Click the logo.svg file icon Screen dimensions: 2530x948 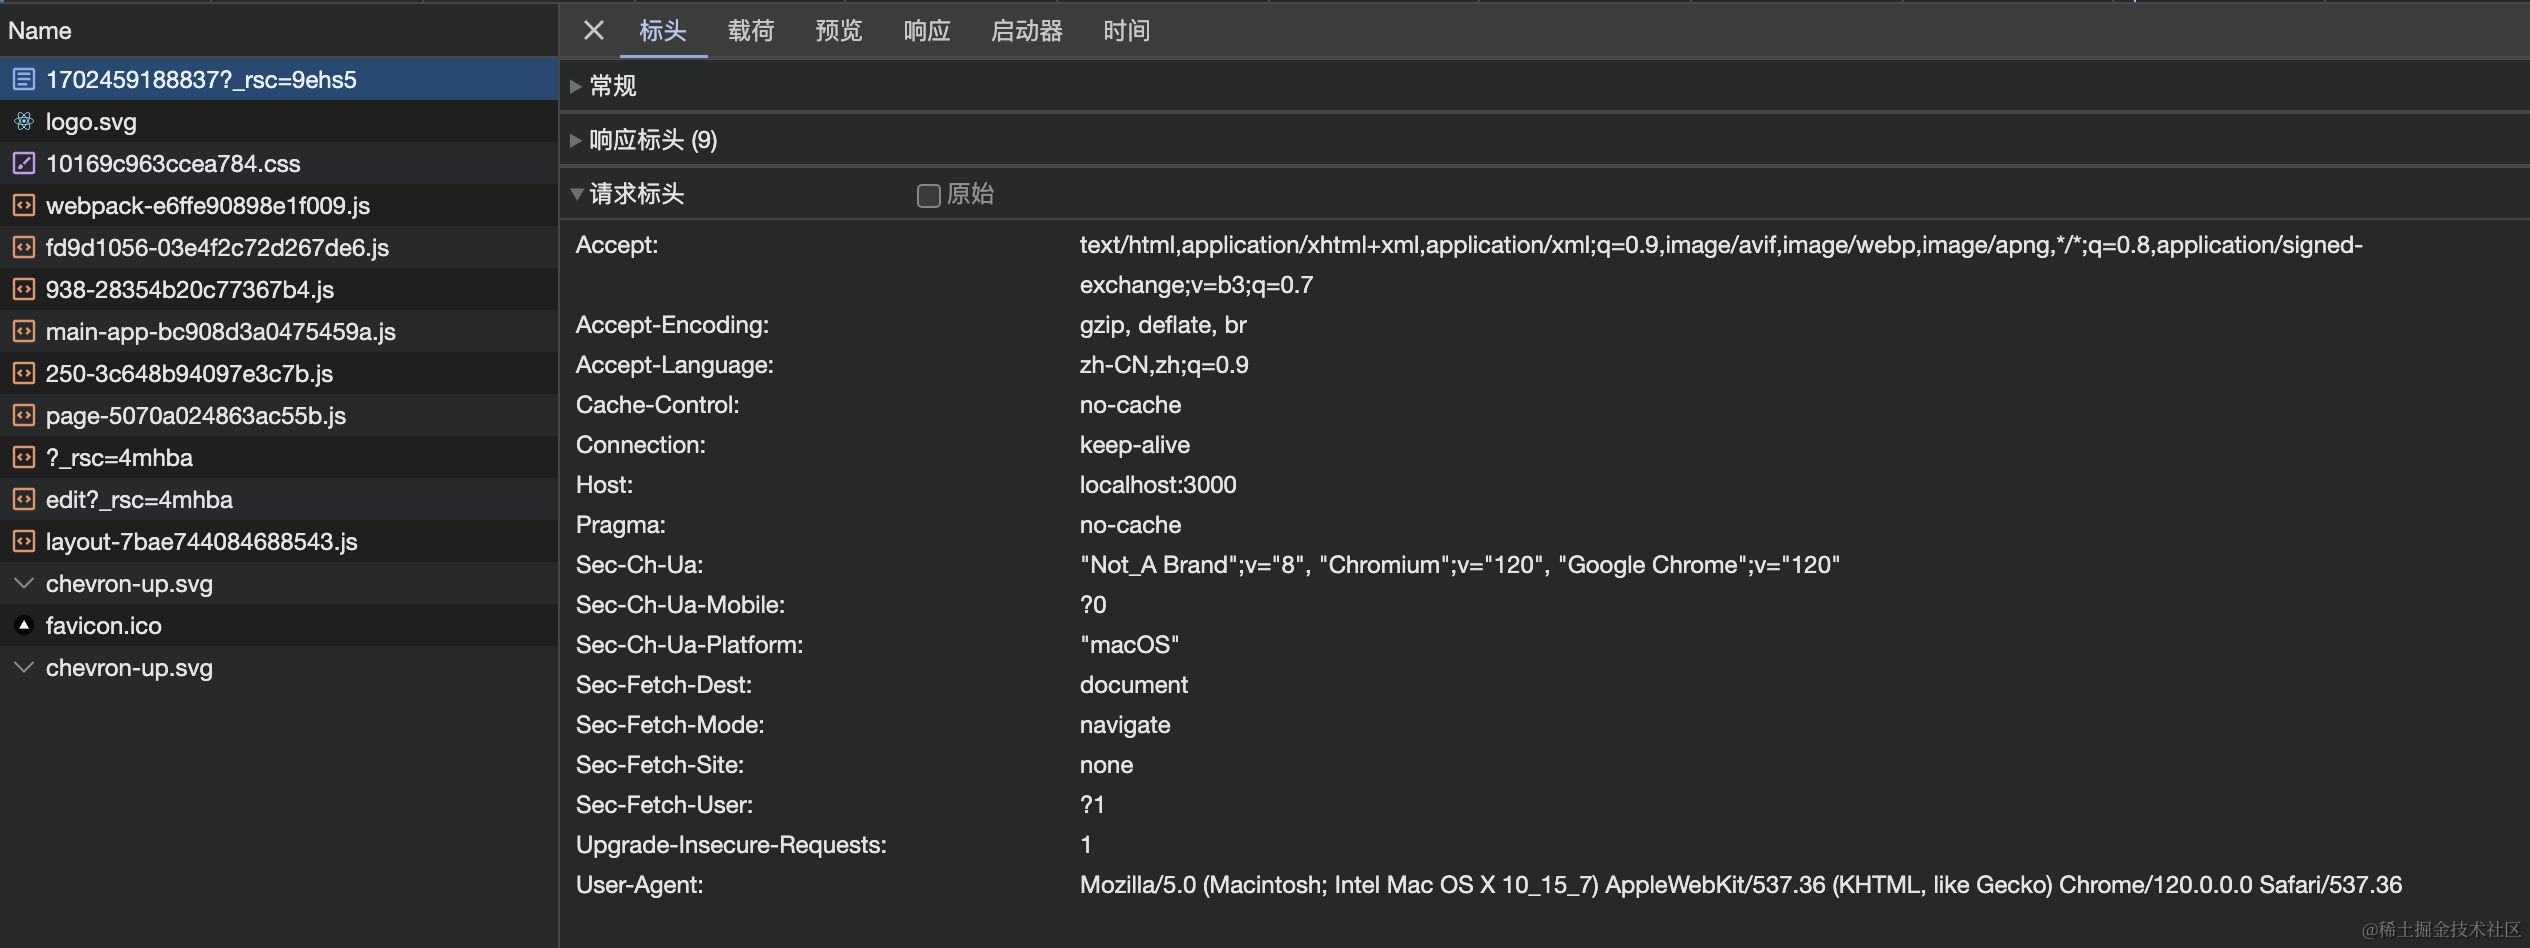[24, 122]
